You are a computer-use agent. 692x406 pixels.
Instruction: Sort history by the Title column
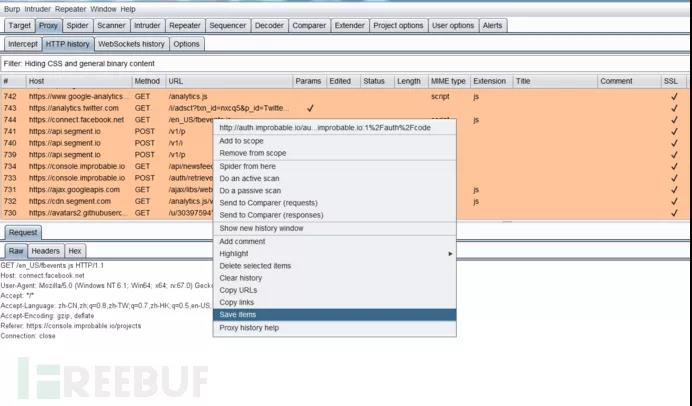pyautogui.click(x=555, y=81)
